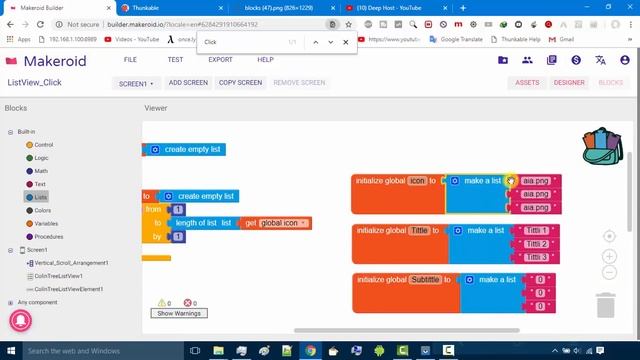The height and width of the screenshot is (360, 640).
Task: Select ColinTreeListView1 component
Action: (x=55, y=276)
